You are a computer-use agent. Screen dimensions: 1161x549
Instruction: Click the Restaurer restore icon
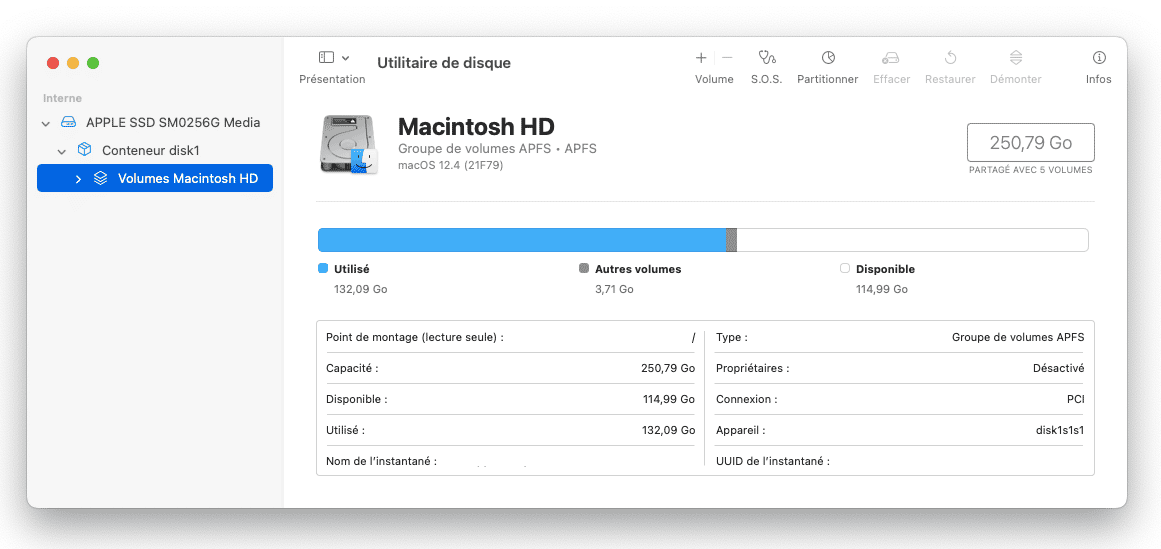click(951, 58)
